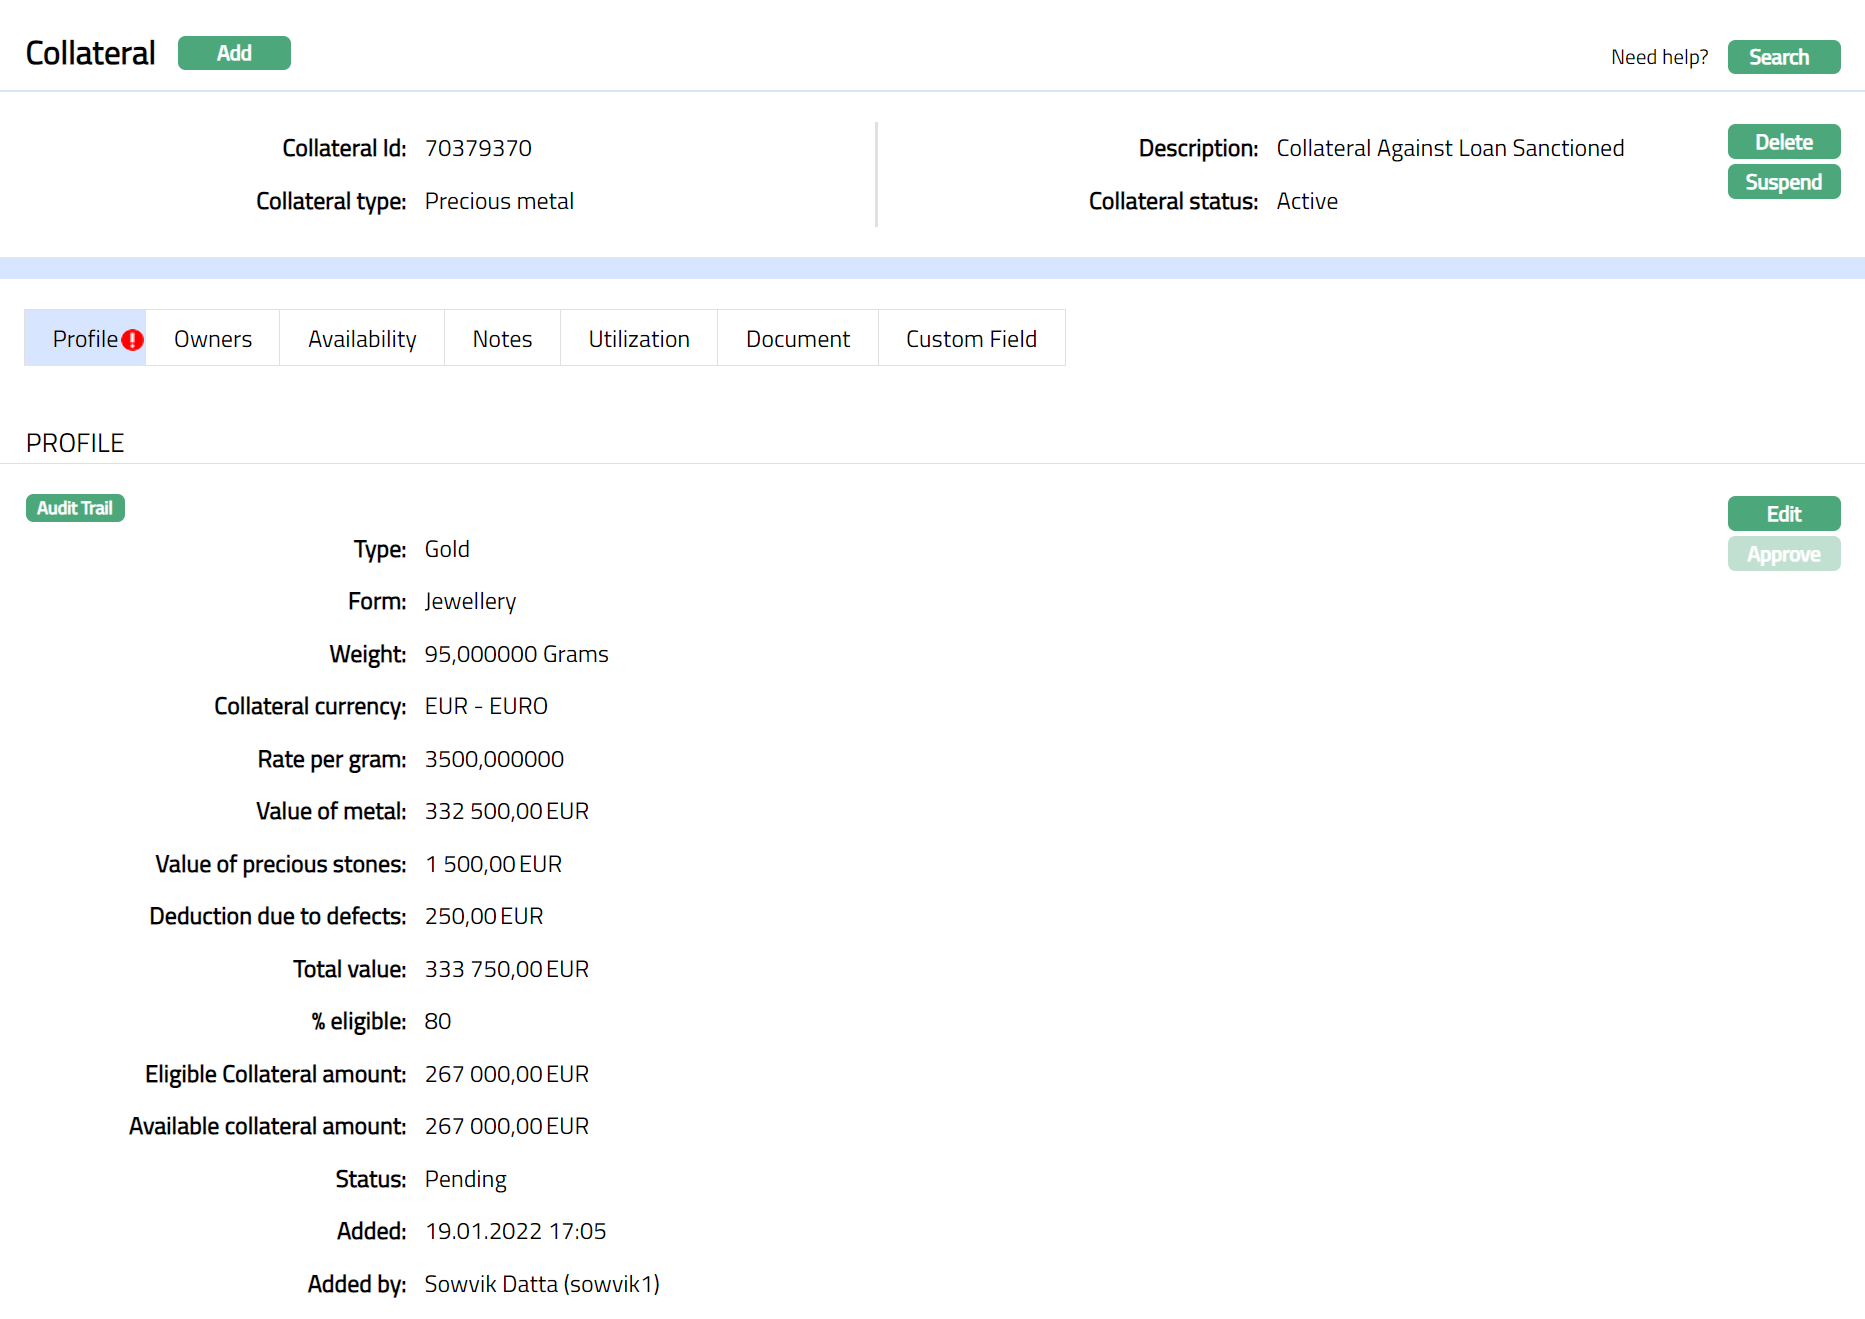Open the Audit Trail for the profile

point(75,508)
